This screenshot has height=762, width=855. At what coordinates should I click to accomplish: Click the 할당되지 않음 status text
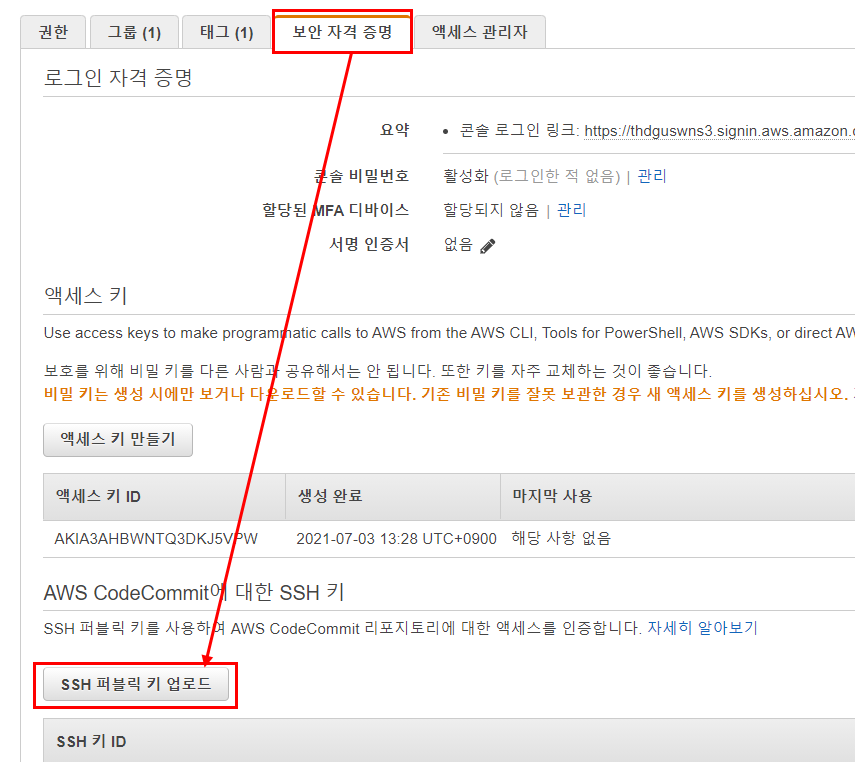coord(491,210)
